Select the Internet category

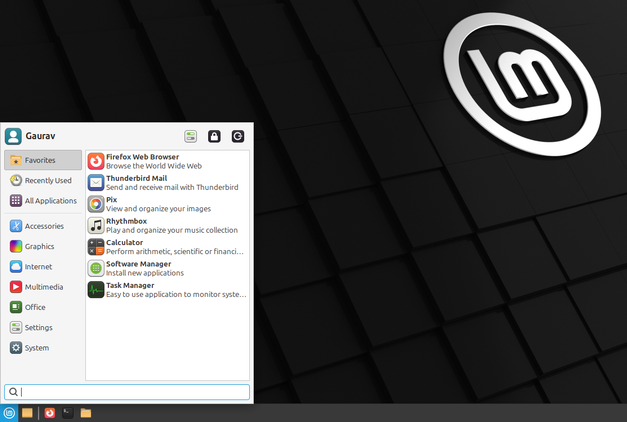[x=43, y=266]
